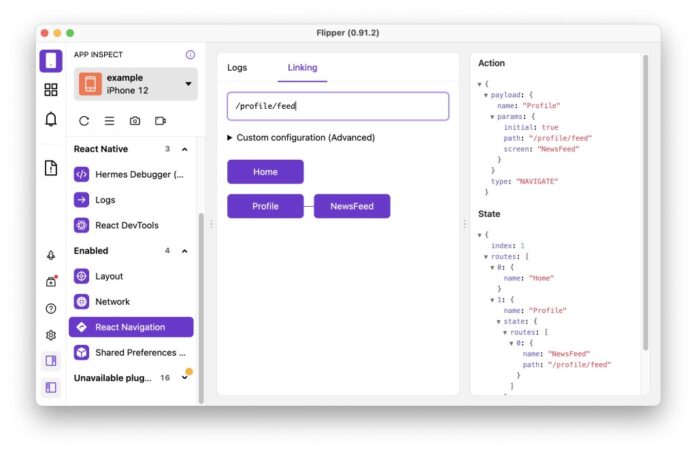Click the React DevTools atom icon
The image size is (696, 453).
tap(81, 225)
